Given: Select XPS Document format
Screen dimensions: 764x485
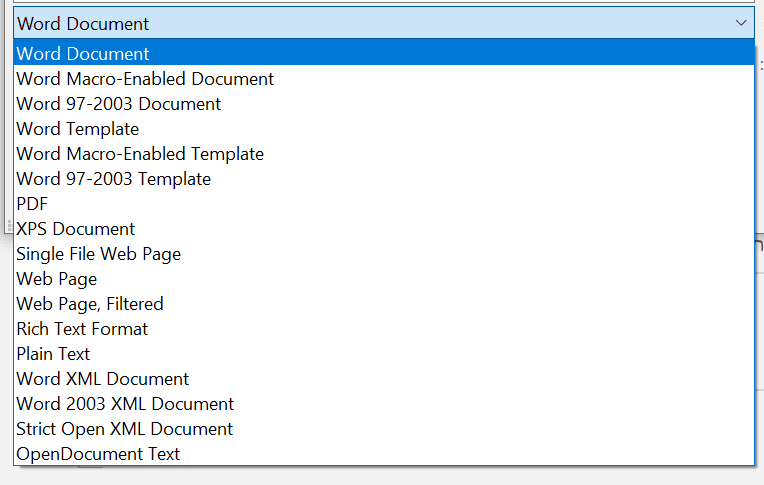Looking at the screenshot, I should pos(76,229).
